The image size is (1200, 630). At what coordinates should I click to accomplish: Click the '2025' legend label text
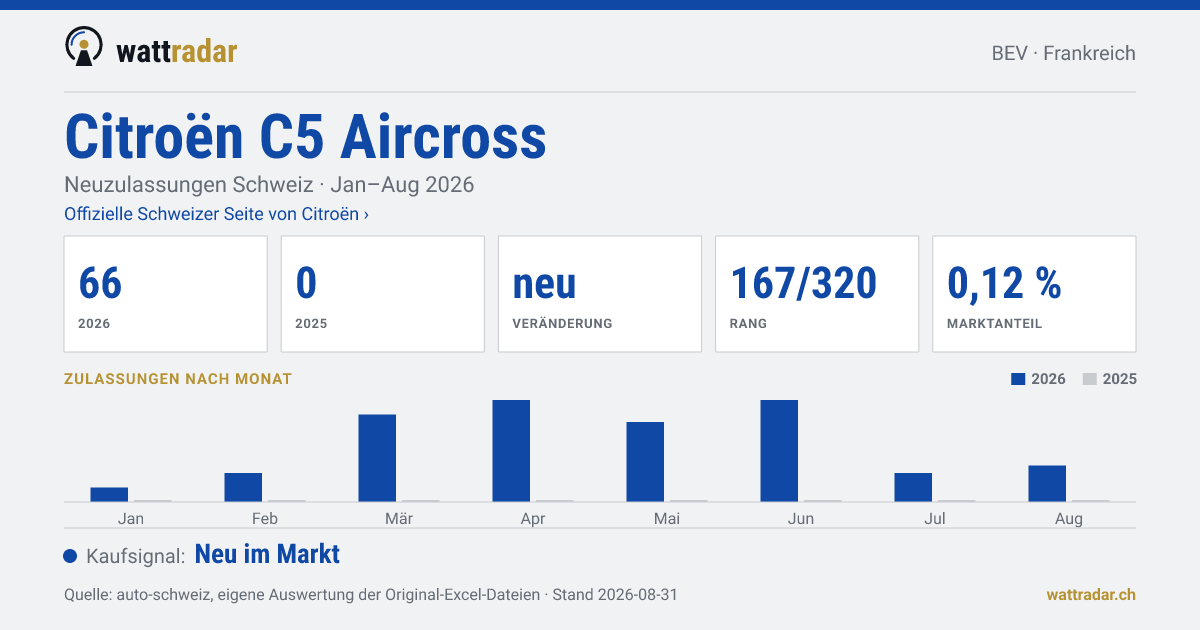[1120, 379]
